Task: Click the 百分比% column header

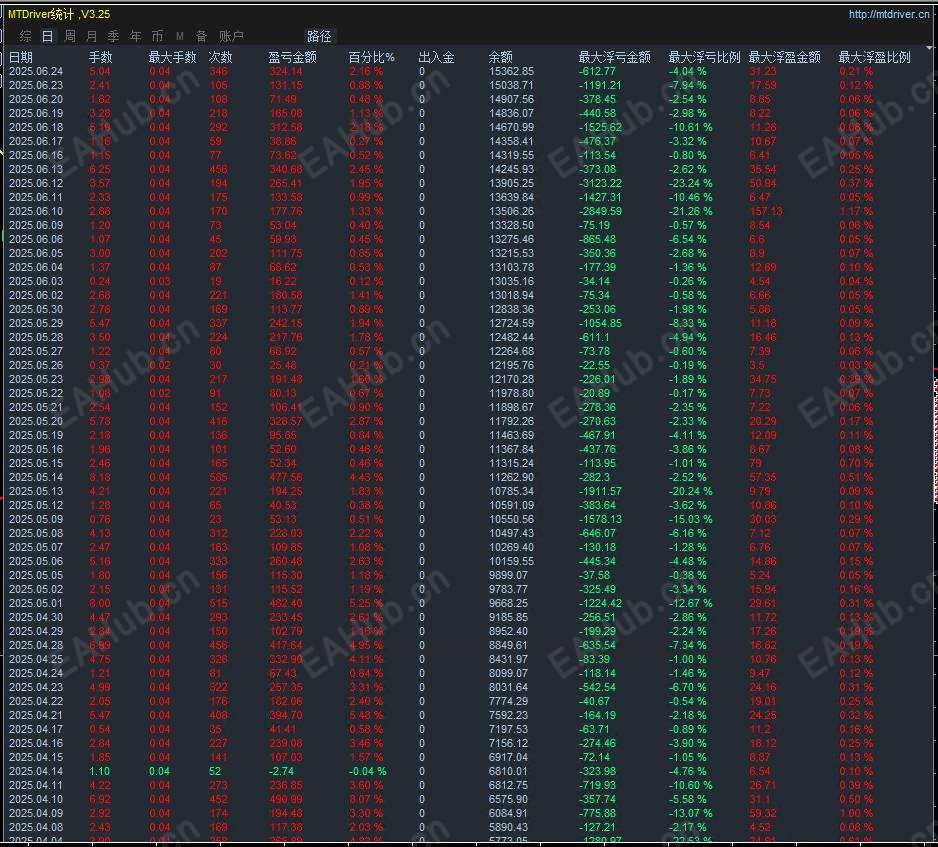Action: coord(371,57)
